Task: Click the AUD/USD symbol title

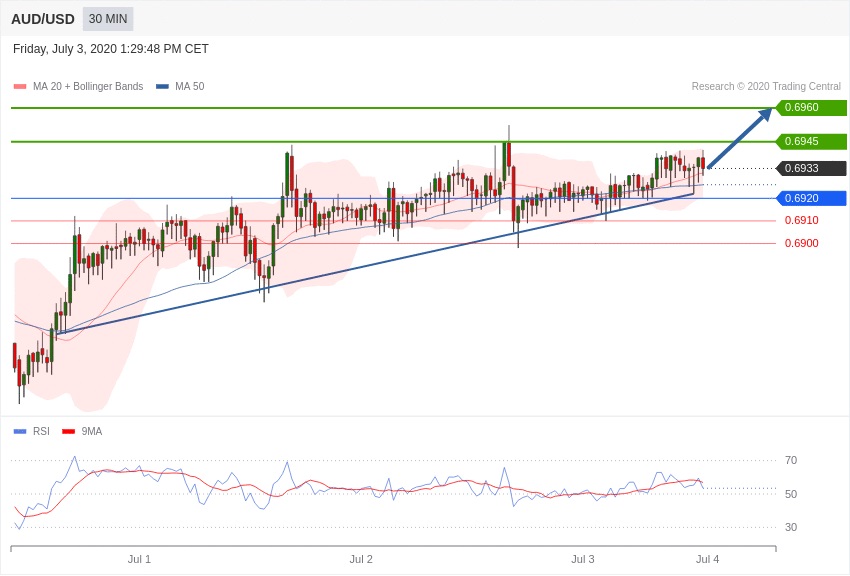Action: click(43, 19)
